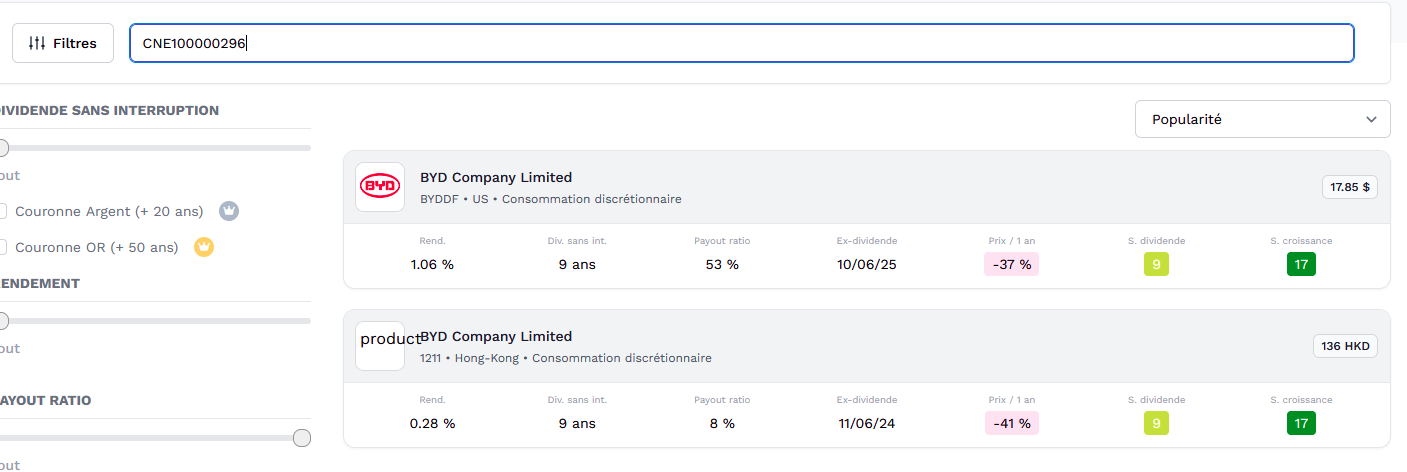Click the growth score 17 badge for 1211 Hong-Kong

(x=1301, y=423)
